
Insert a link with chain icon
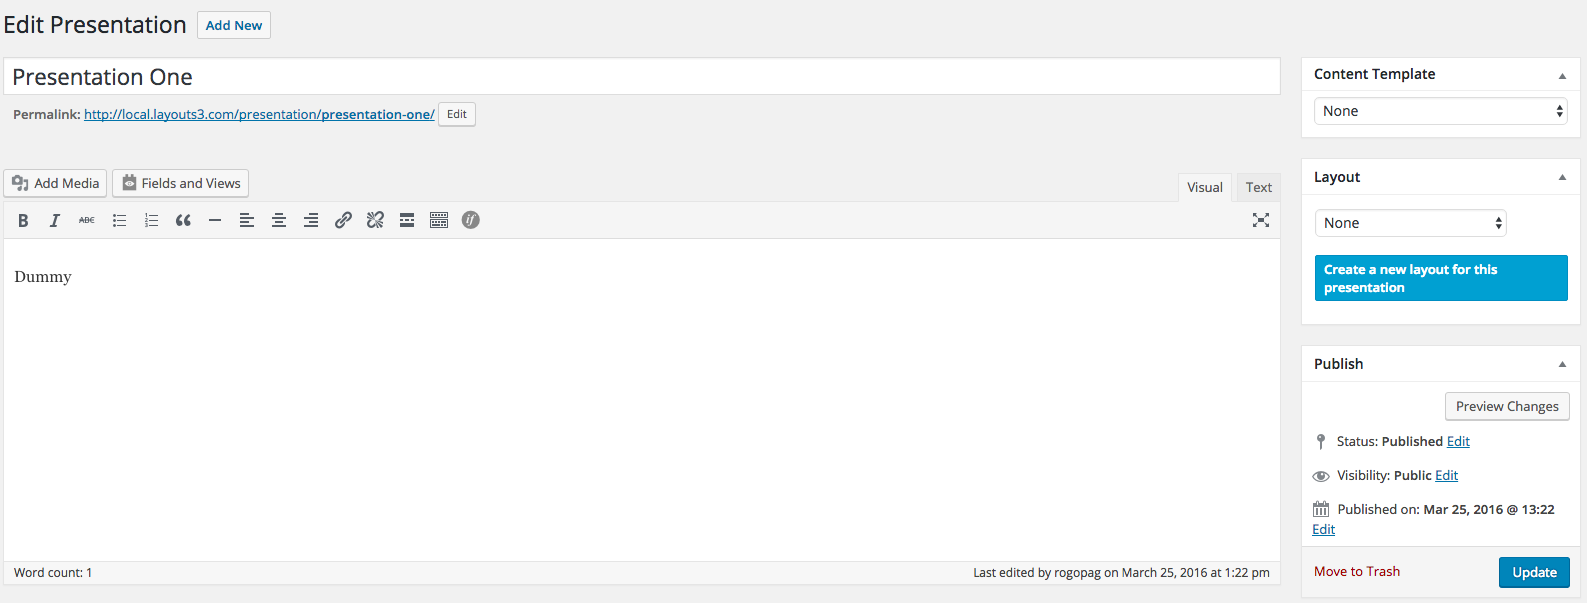(x=343, y=220)
